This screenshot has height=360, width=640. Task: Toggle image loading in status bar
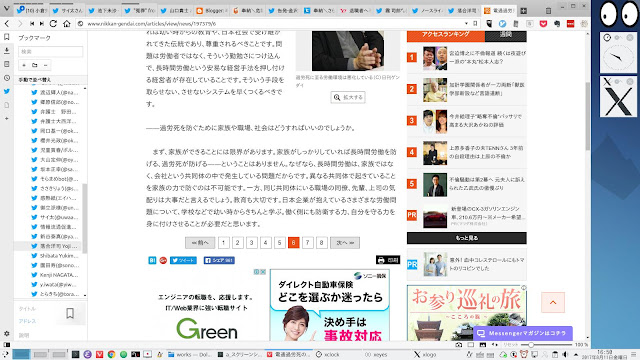pyautogui.click(x=482, y=345)
